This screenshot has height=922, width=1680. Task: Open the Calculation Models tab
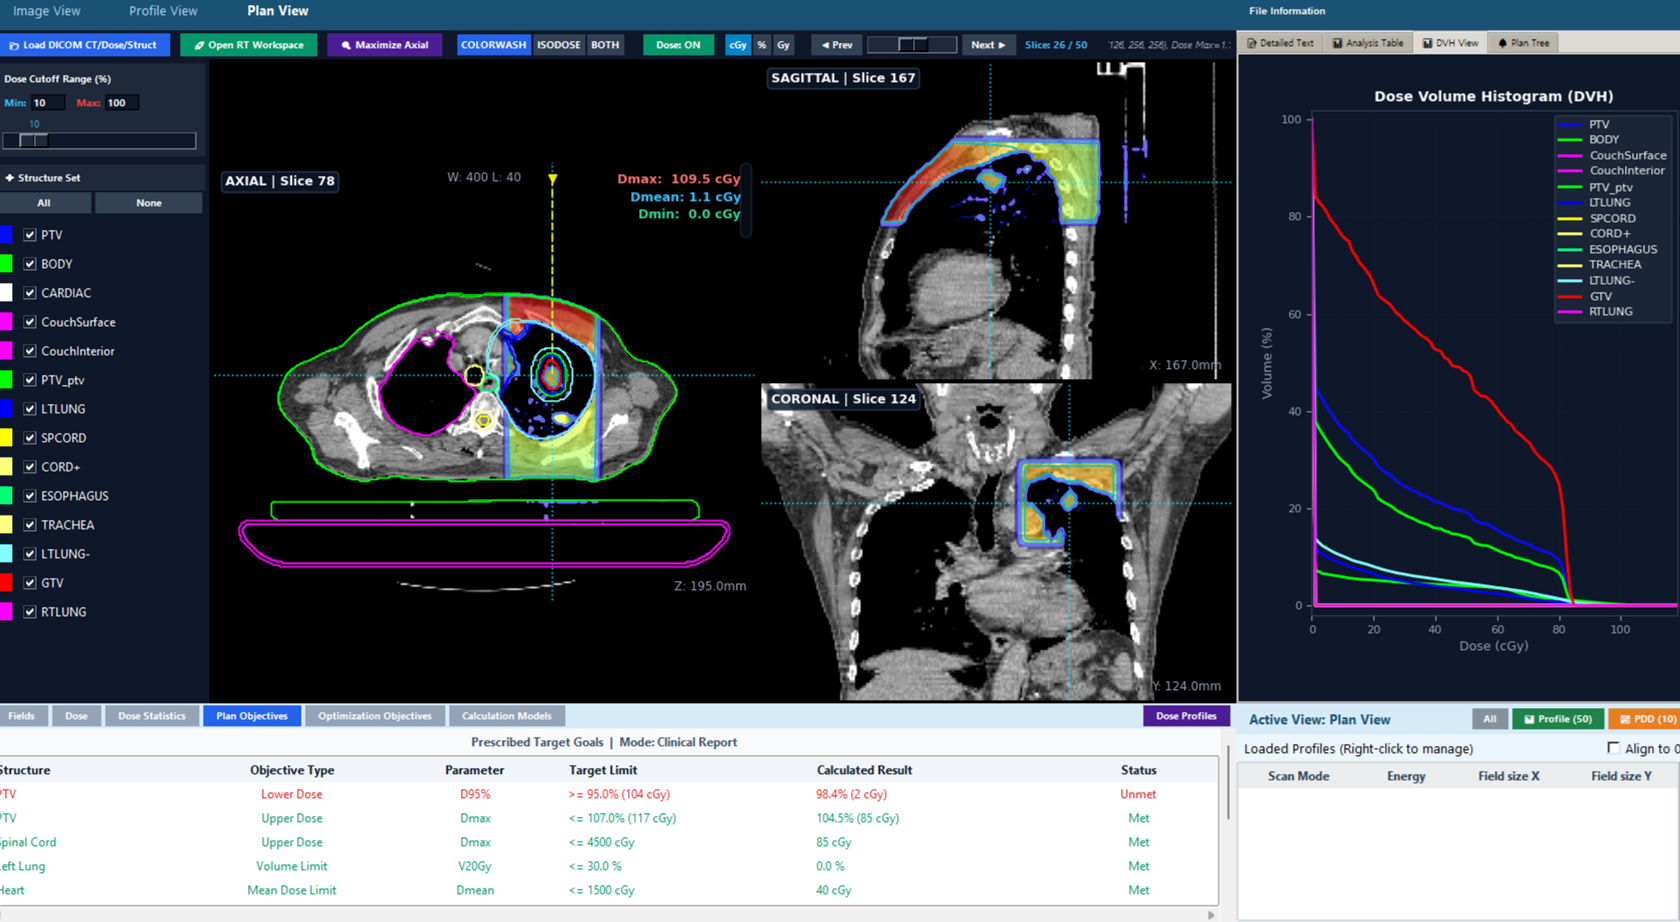[506, 716]
